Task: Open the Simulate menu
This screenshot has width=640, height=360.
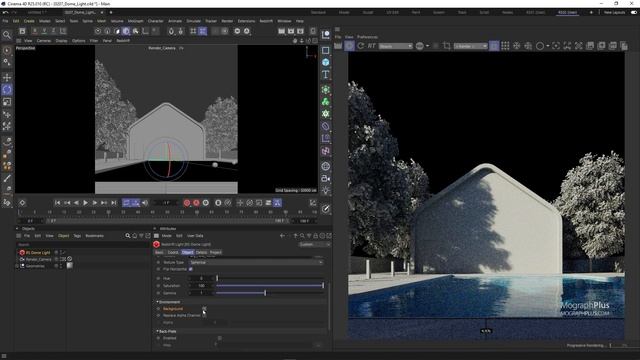Action: 193,21
